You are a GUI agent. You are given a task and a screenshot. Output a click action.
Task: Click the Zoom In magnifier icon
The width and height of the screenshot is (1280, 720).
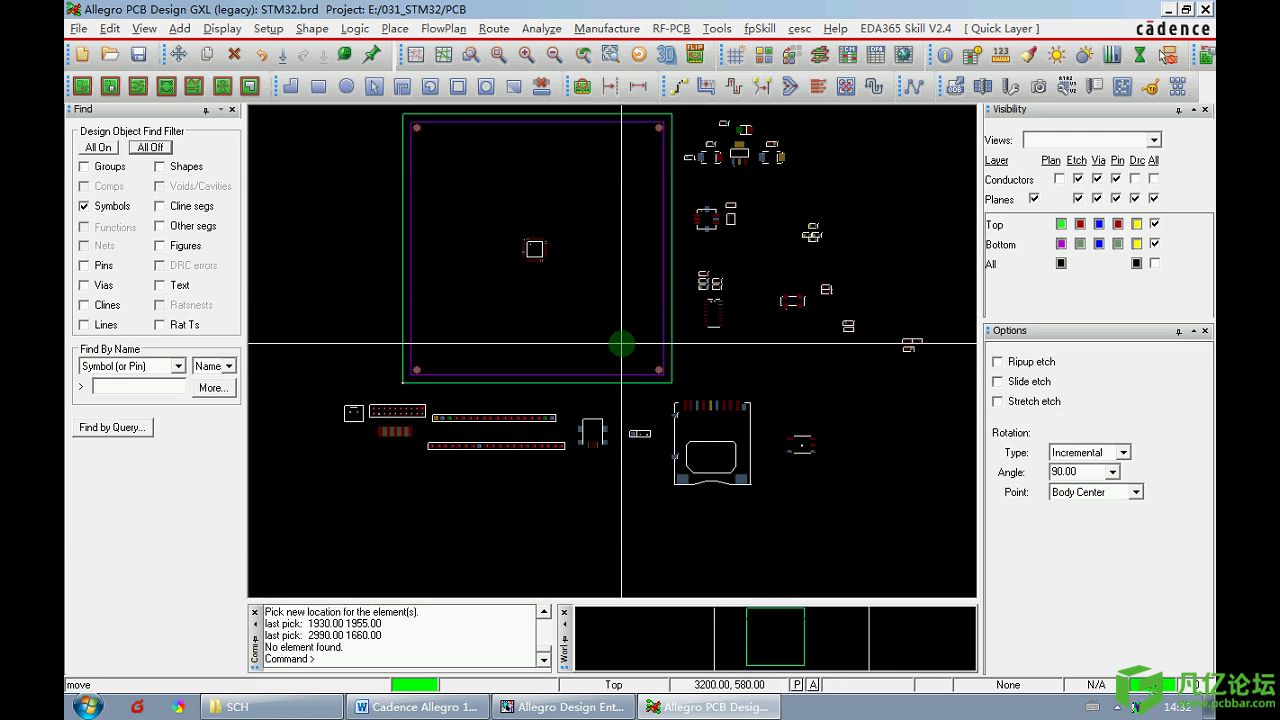pyautogui.click(x=527, y=55)
